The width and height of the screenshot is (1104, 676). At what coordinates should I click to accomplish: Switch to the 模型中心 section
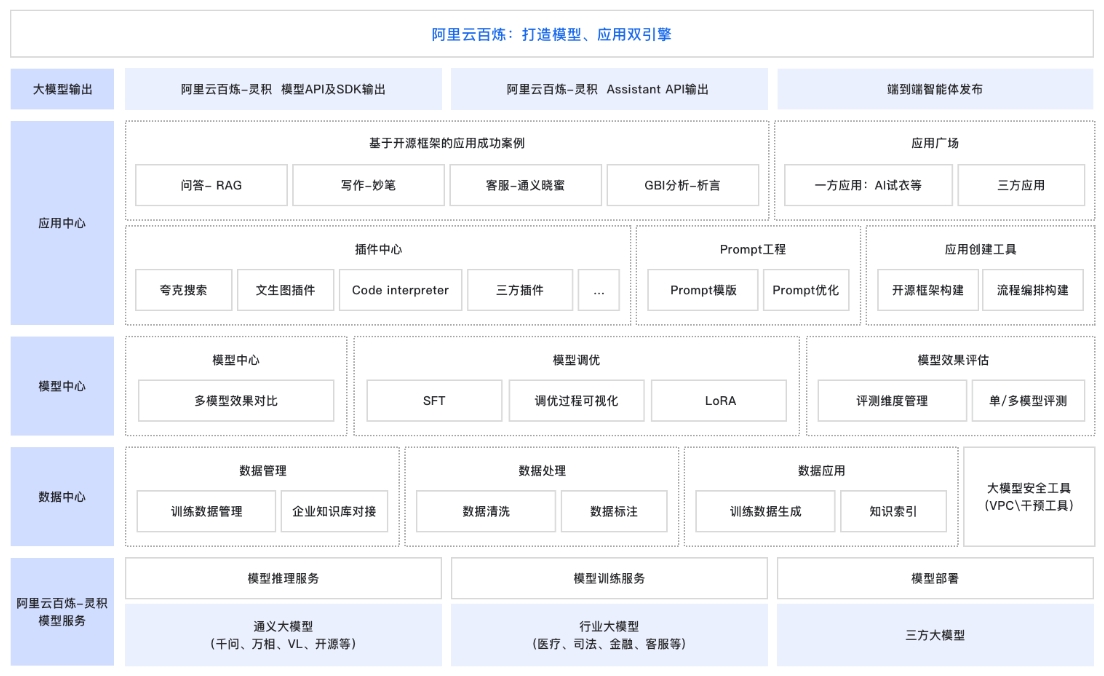(62, 386)
